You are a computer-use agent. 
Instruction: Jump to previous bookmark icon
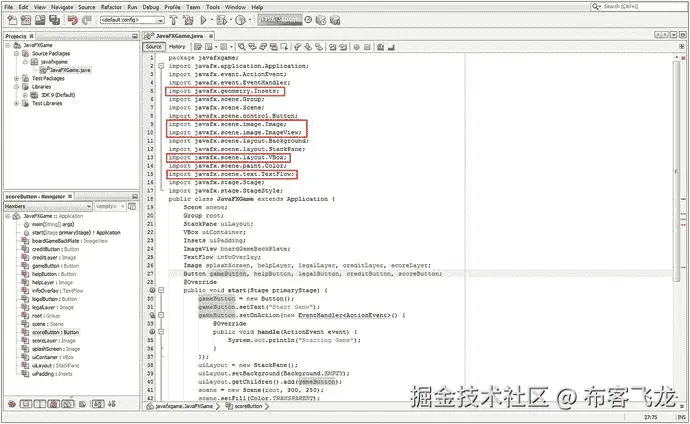[297, 46]
